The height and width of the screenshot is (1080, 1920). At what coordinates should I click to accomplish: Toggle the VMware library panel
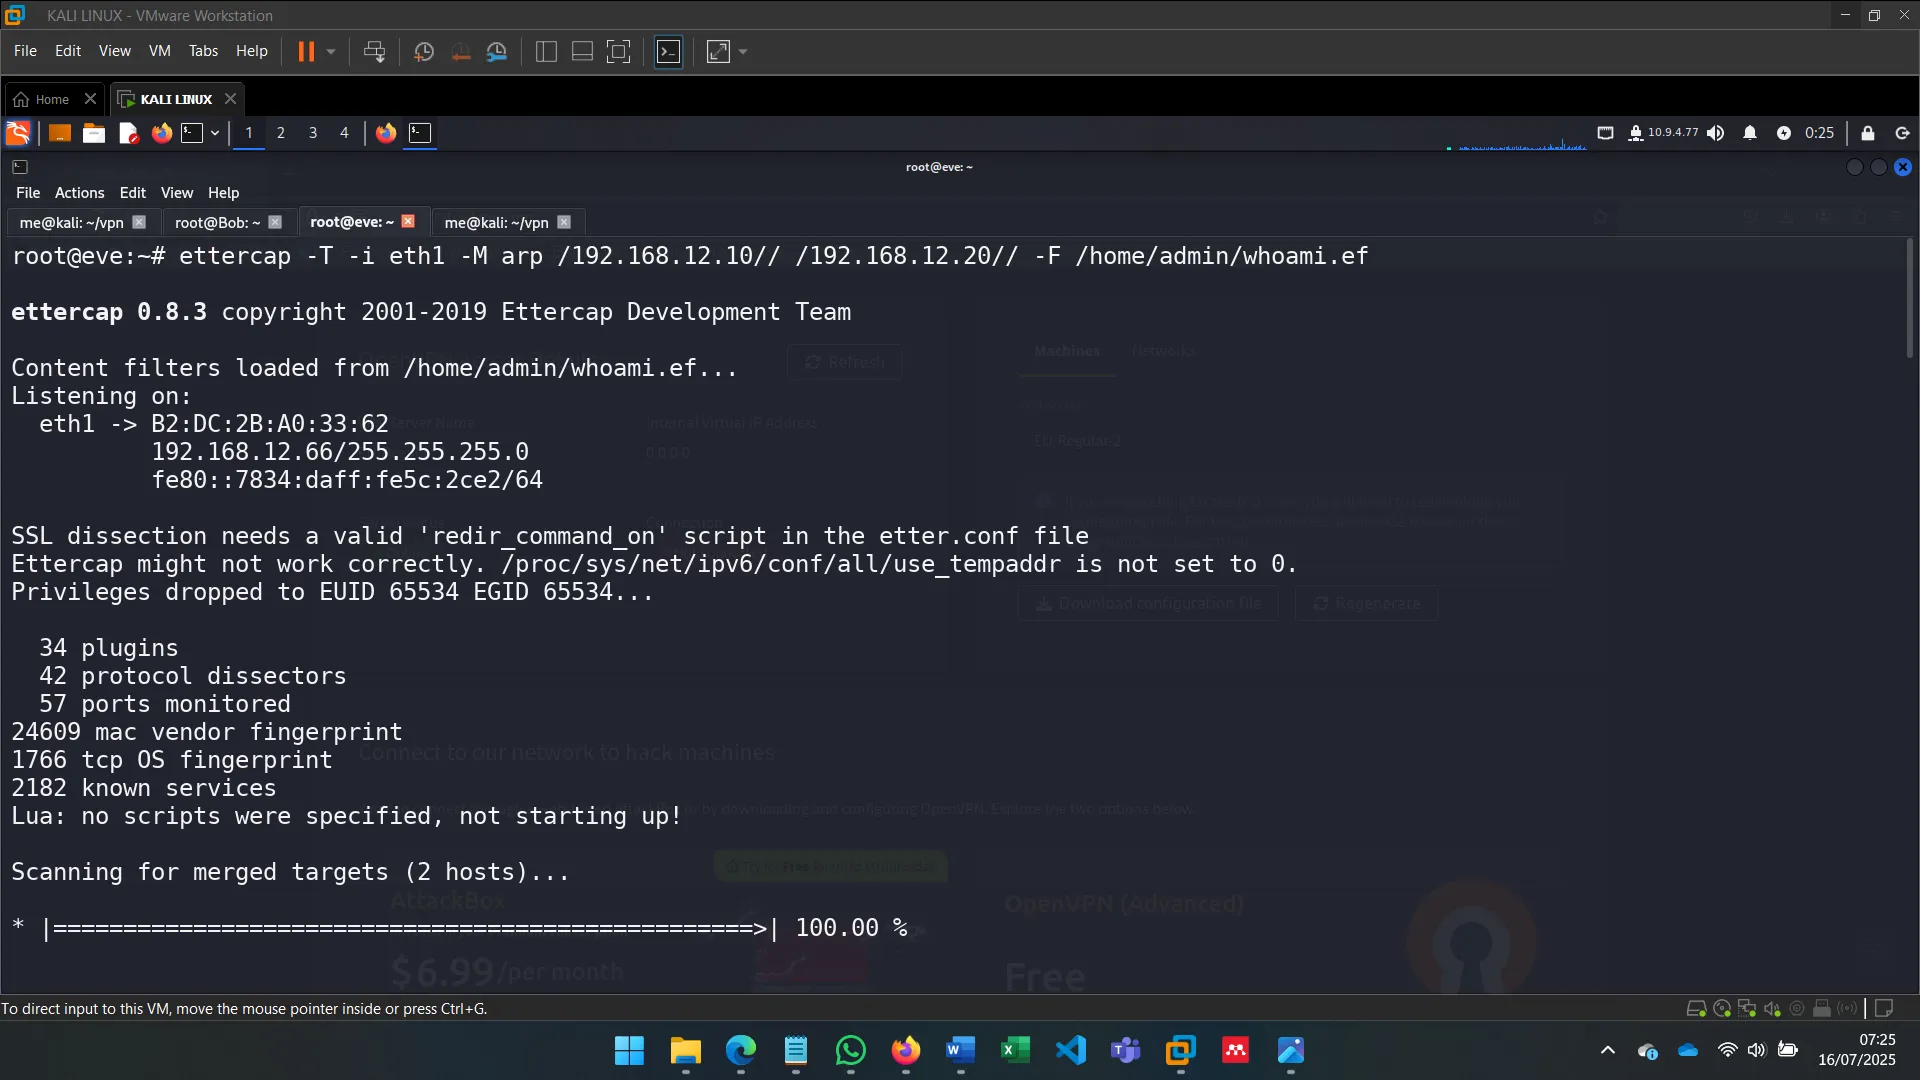pos(546,51)
